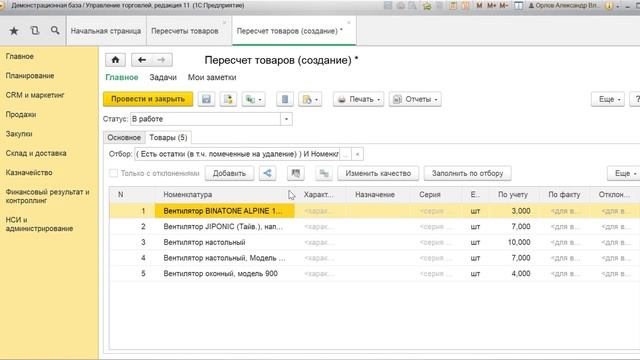The width and height of the screenshot is (640, 360).
Task: Open Главное section in the sidebar
Action: (20, 56)
